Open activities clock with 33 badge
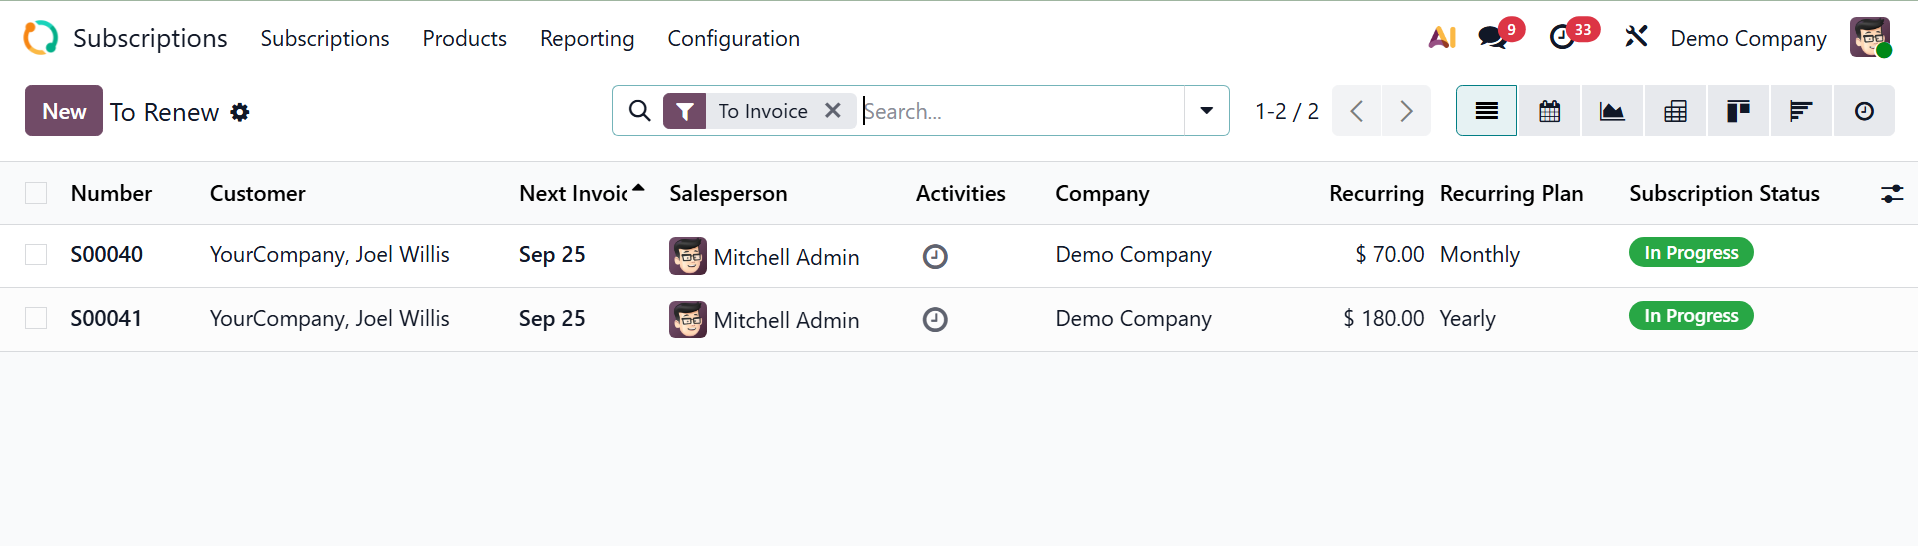The height and width of the screenshot is (546, 1918). pyautogui.click(x=1562, y=38)
